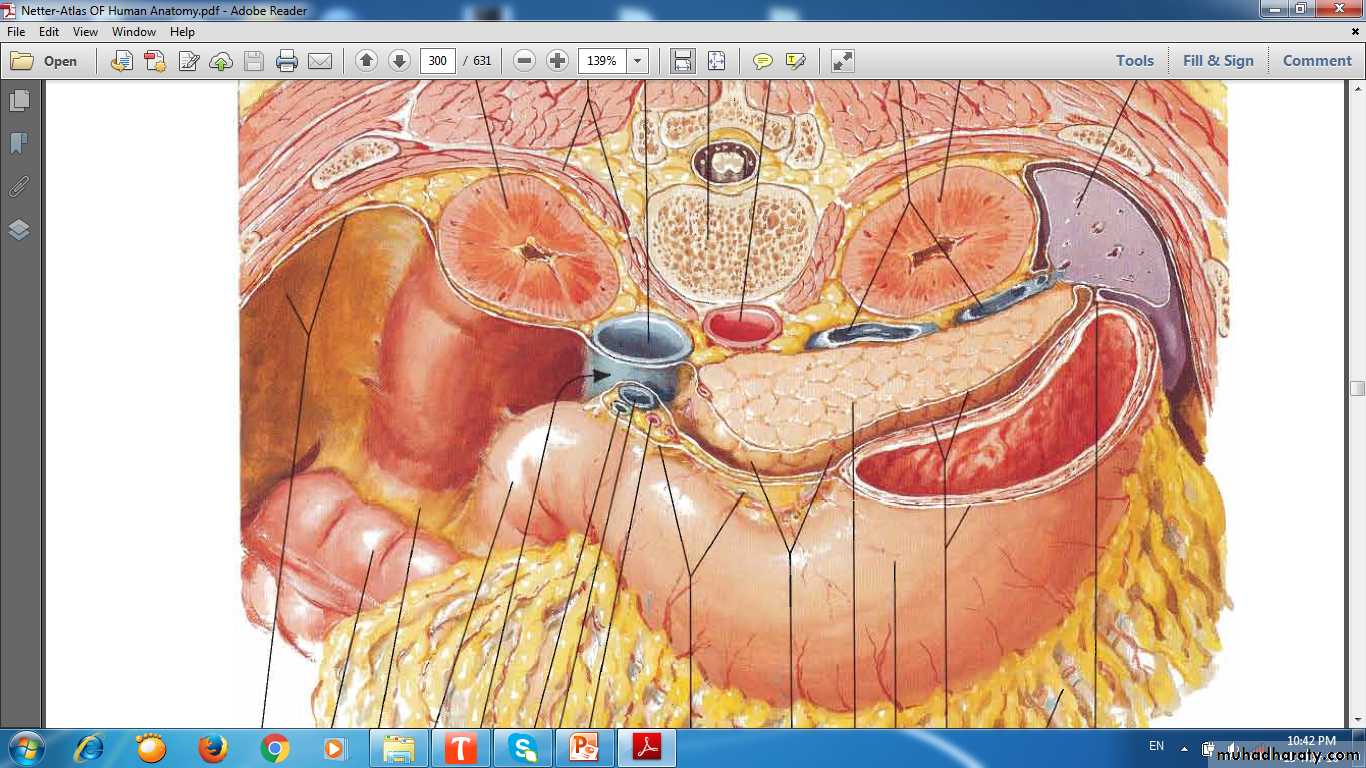Open the Fill & Sign pane
This screenshot has height=768, width=1366.
tap(1217, 61)
